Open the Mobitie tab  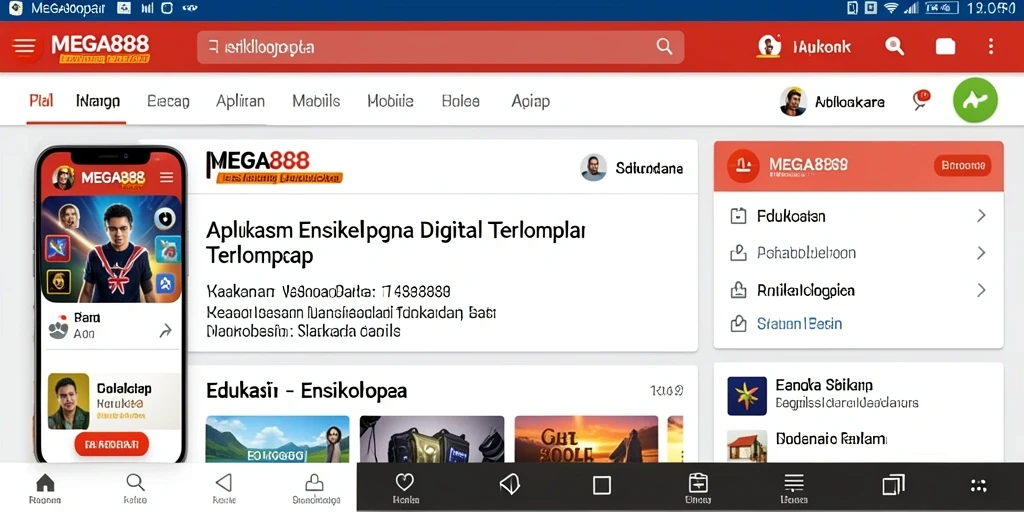coord(391,101)
